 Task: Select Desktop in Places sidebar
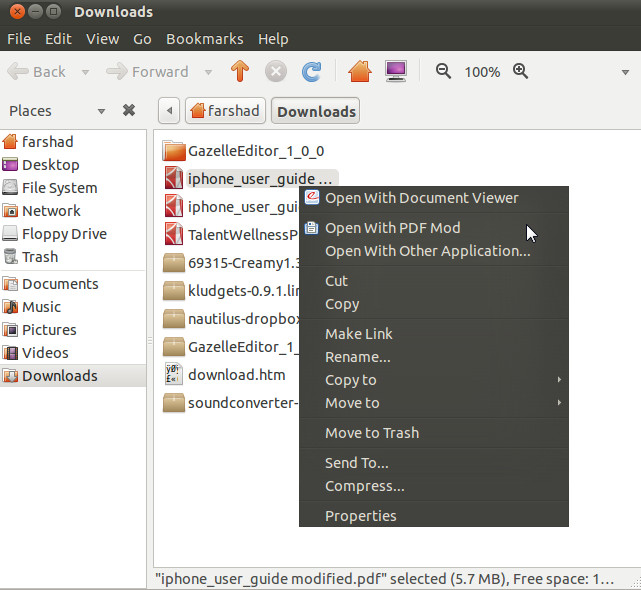click(x=73, y=165)
